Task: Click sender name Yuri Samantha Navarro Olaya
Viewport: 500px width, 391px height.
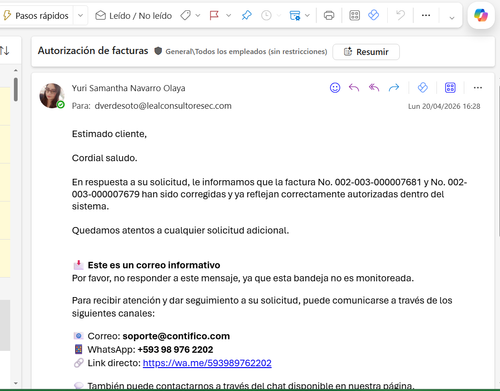Action: tap(128, 88)
